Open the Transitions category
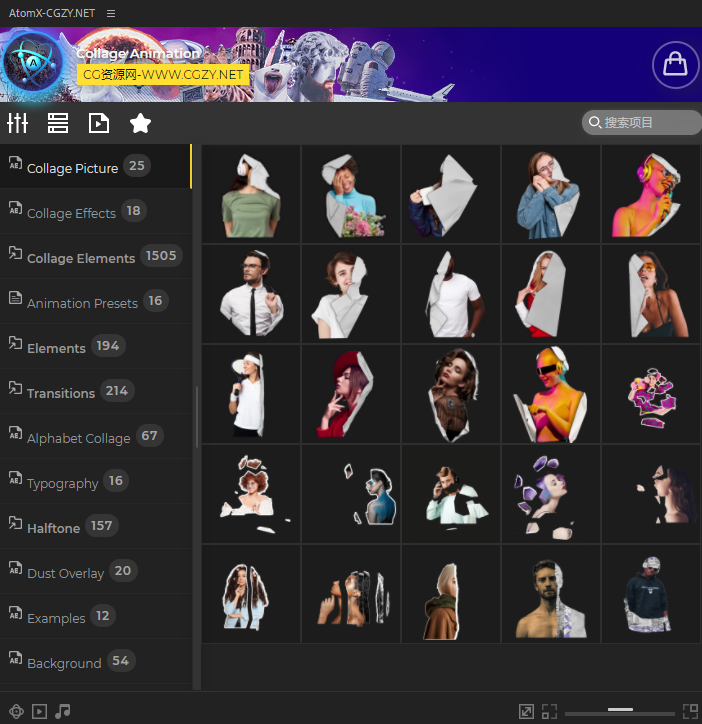Viewport: 702px width, 724px height. (96, 391)
